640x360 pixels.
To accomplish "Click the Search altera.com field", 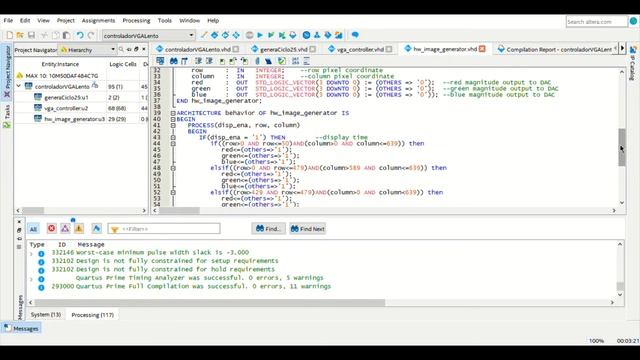I will point(596,22).
